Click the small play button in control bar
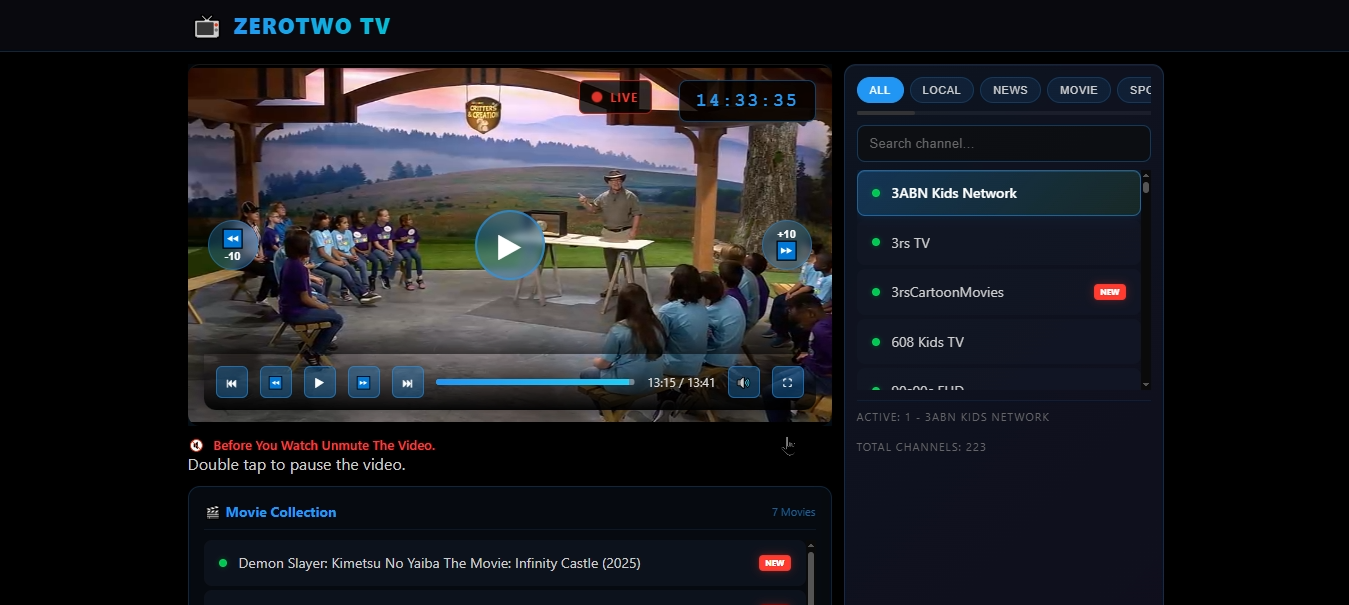 click(320, 382)
